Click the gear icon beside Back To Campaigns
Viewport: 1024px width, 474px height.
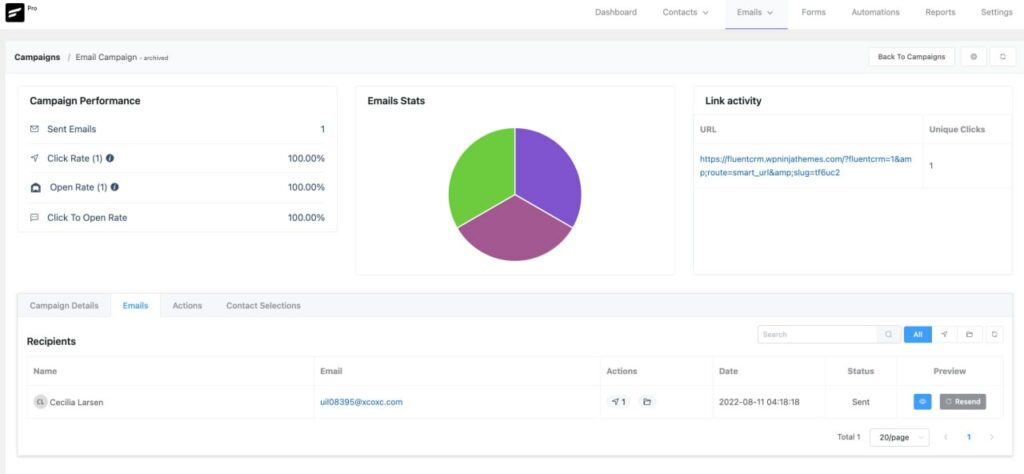pyautogui.click(x=974, y=57)
